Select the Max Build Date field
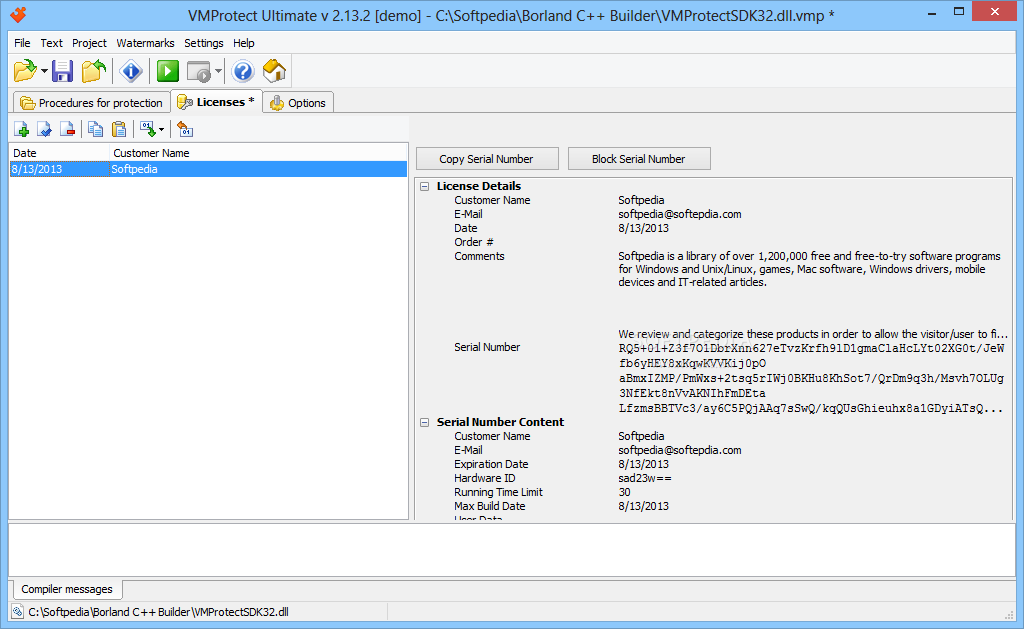 pyautogui.click(x=490, y=506)
